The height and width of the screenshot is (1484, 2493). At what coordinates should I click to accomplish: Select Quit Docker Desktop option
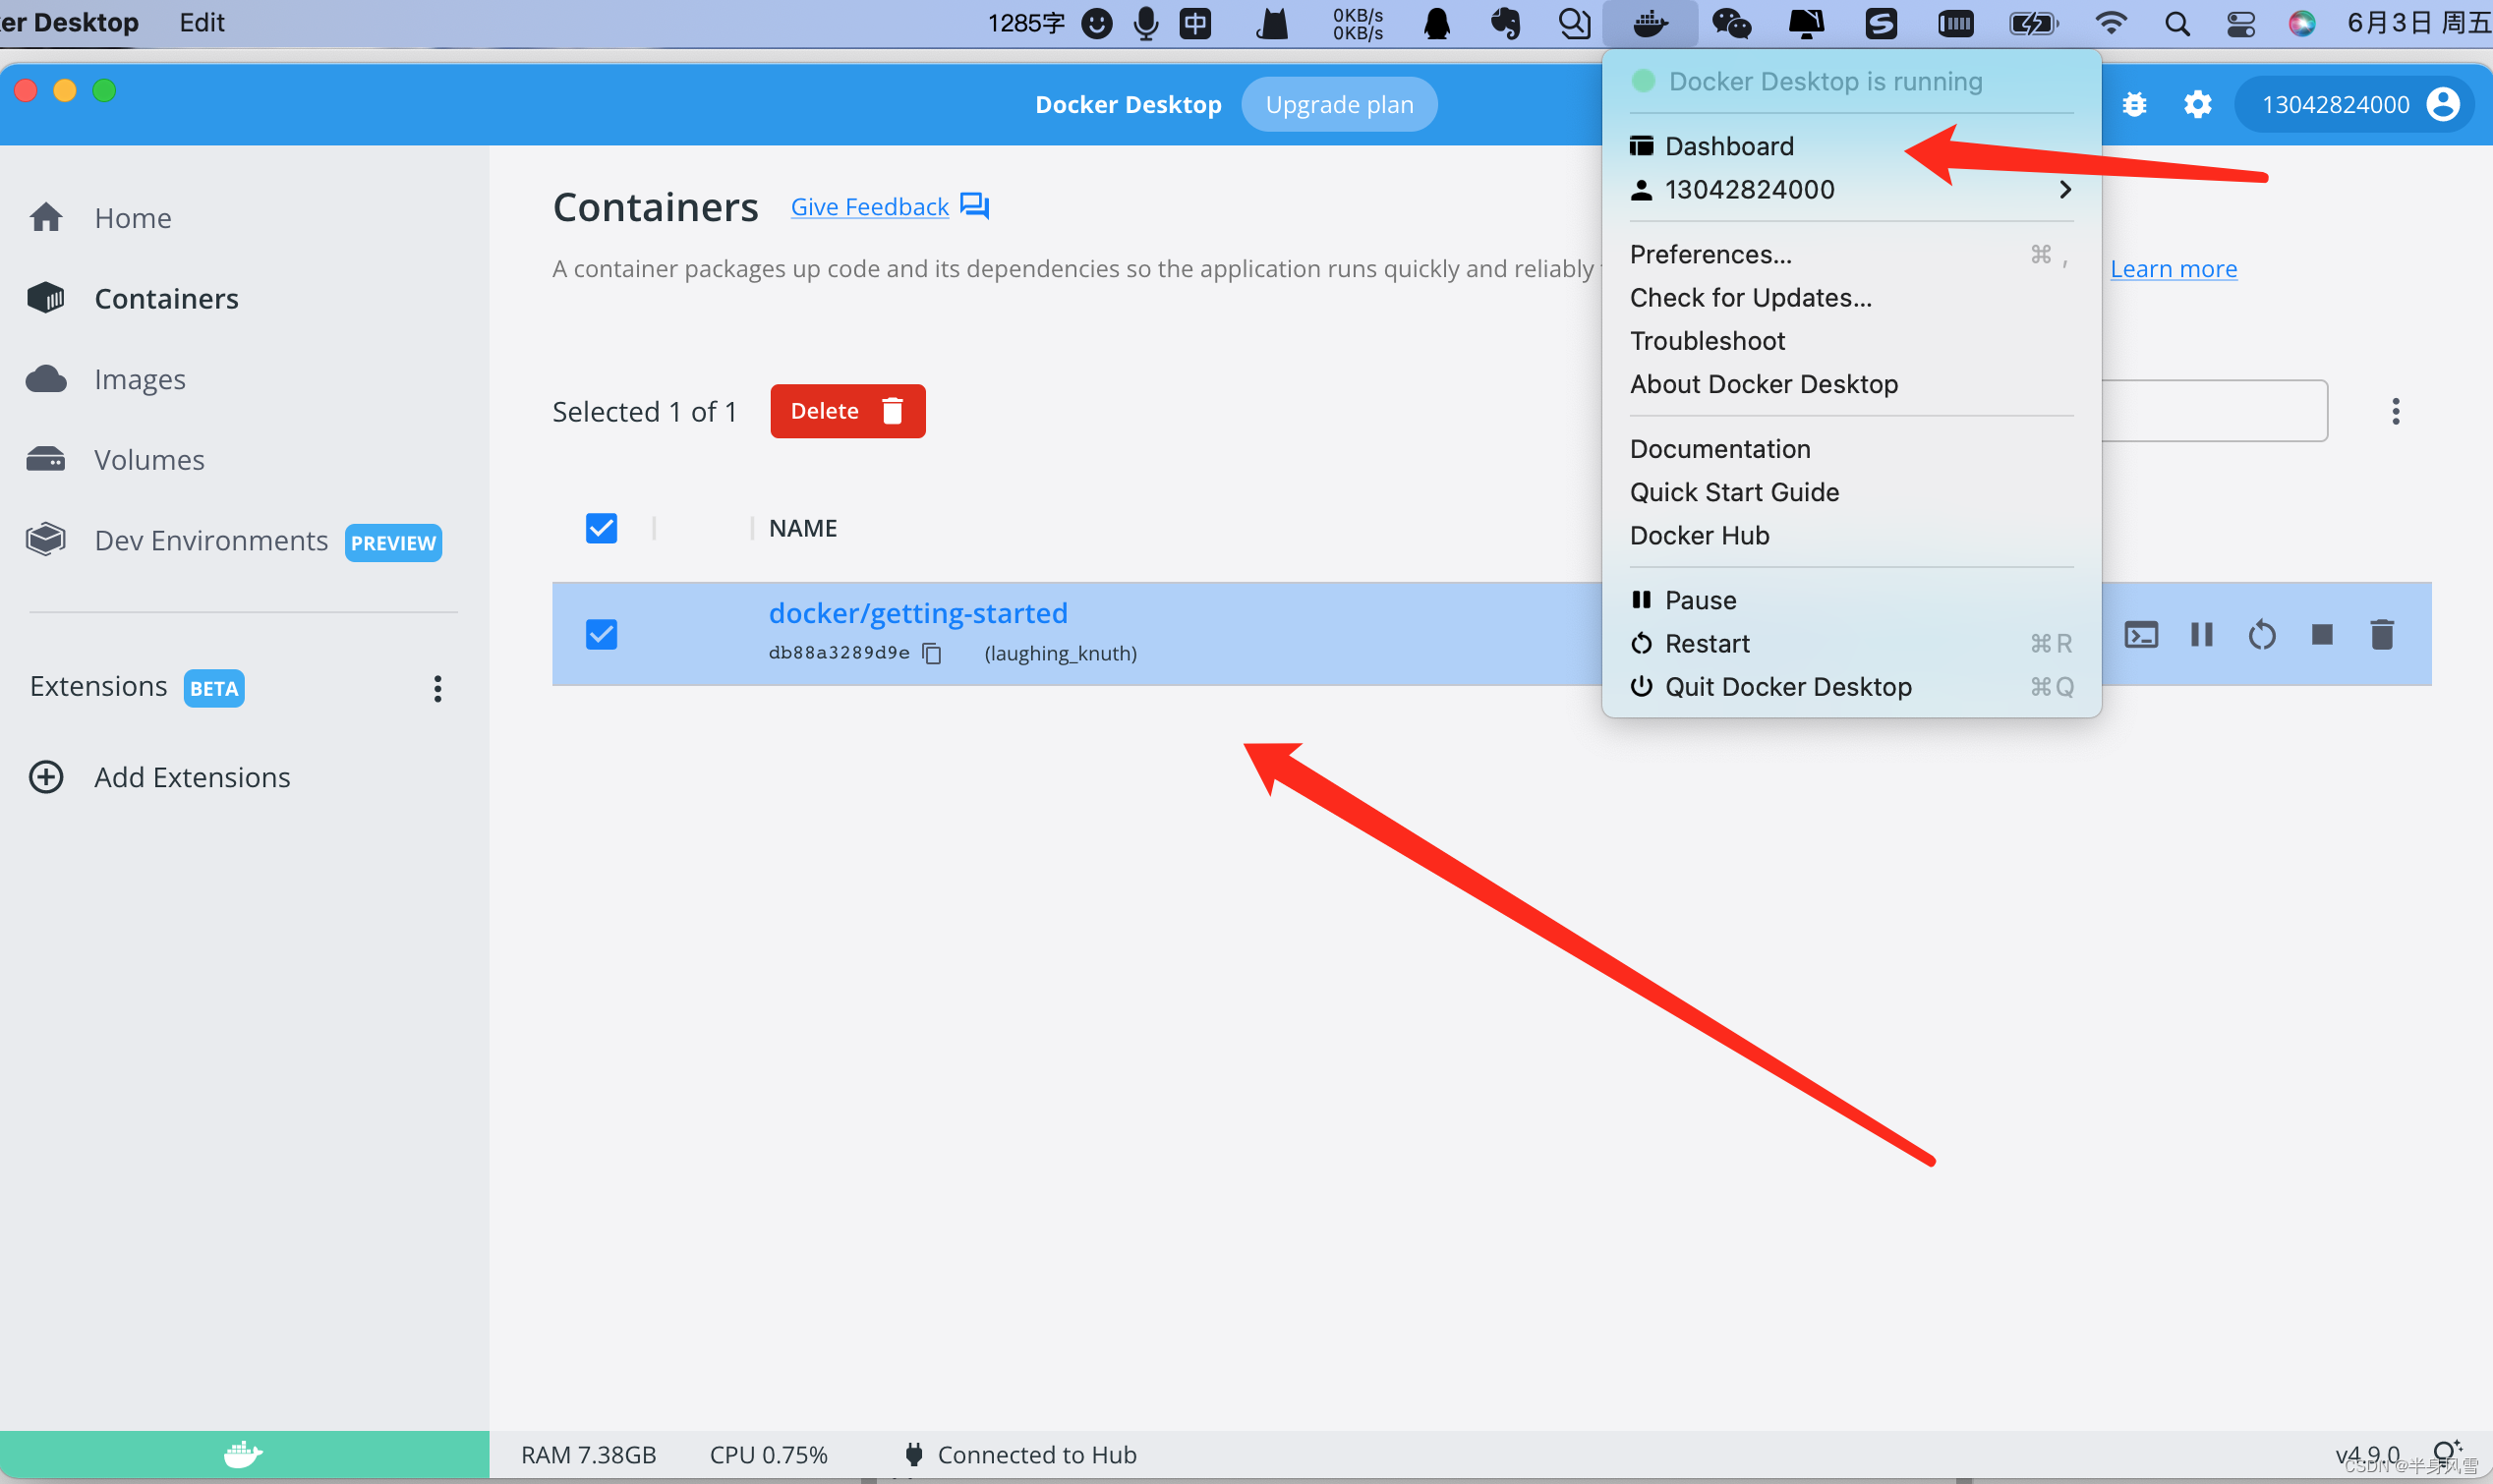[1786, 685]
